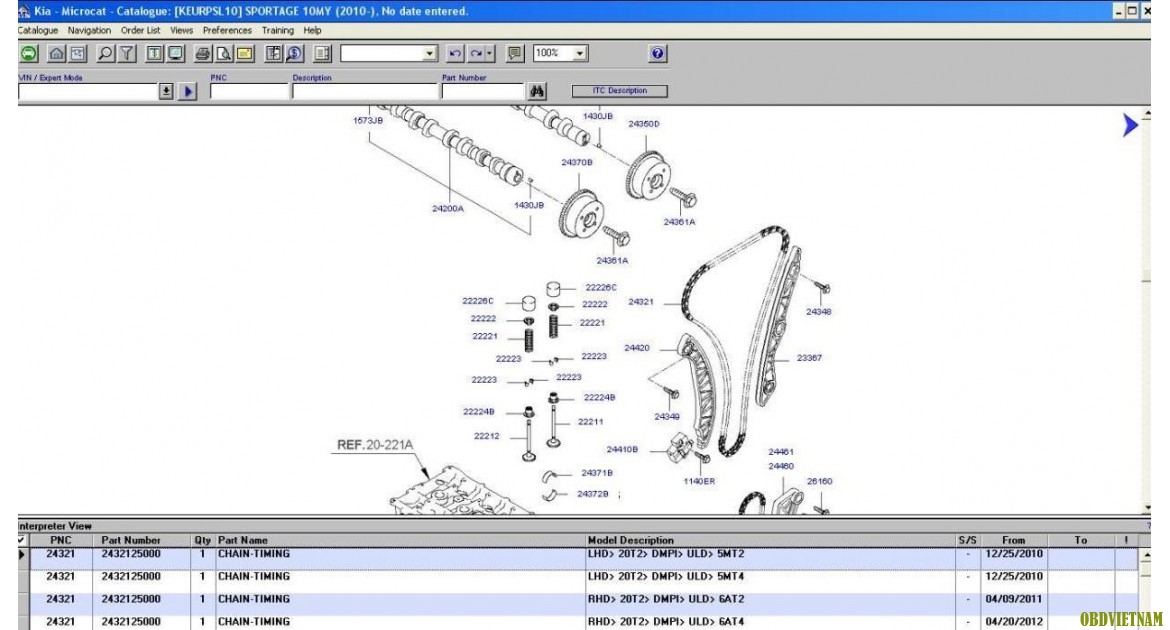This screenshot has width=1170, height=630.
Task: Click the redo forward arrow
Action: tap(475, 54)
